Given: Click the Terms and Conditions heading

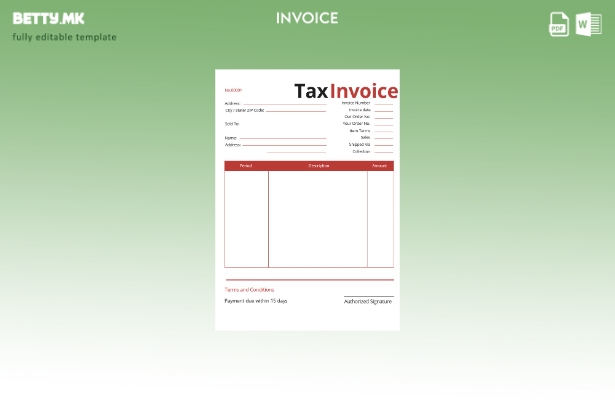Looking at the screenshot, I should (x=249, y=290).
